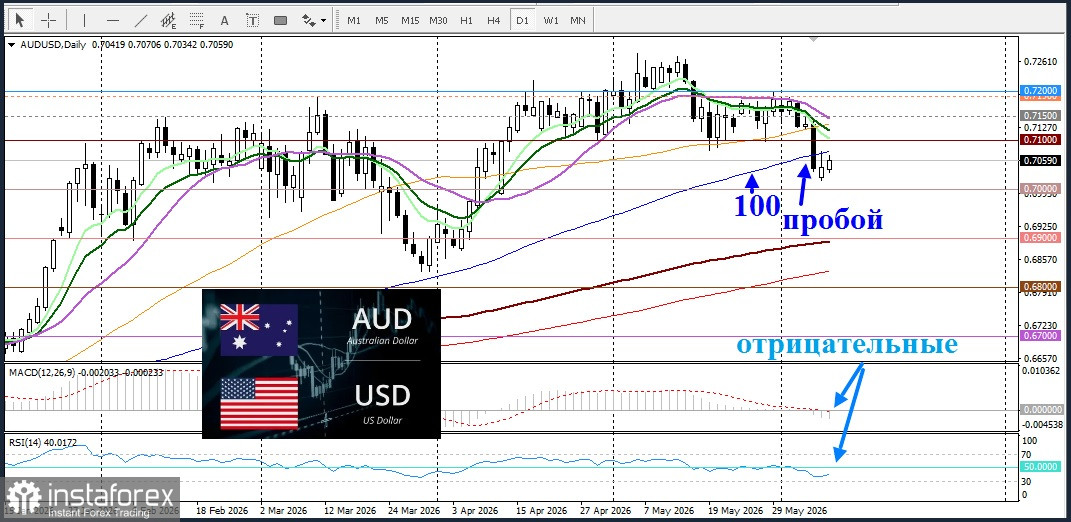The height and width of the screenshot is (522, 1071).
Task: Click the 0.72610 price scale value
Action: pyautogui.click(x=1039, y=61)
